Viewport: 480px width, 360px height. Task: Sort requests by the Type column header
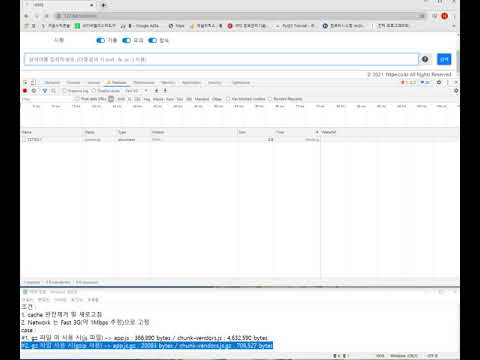click(133, 132)
